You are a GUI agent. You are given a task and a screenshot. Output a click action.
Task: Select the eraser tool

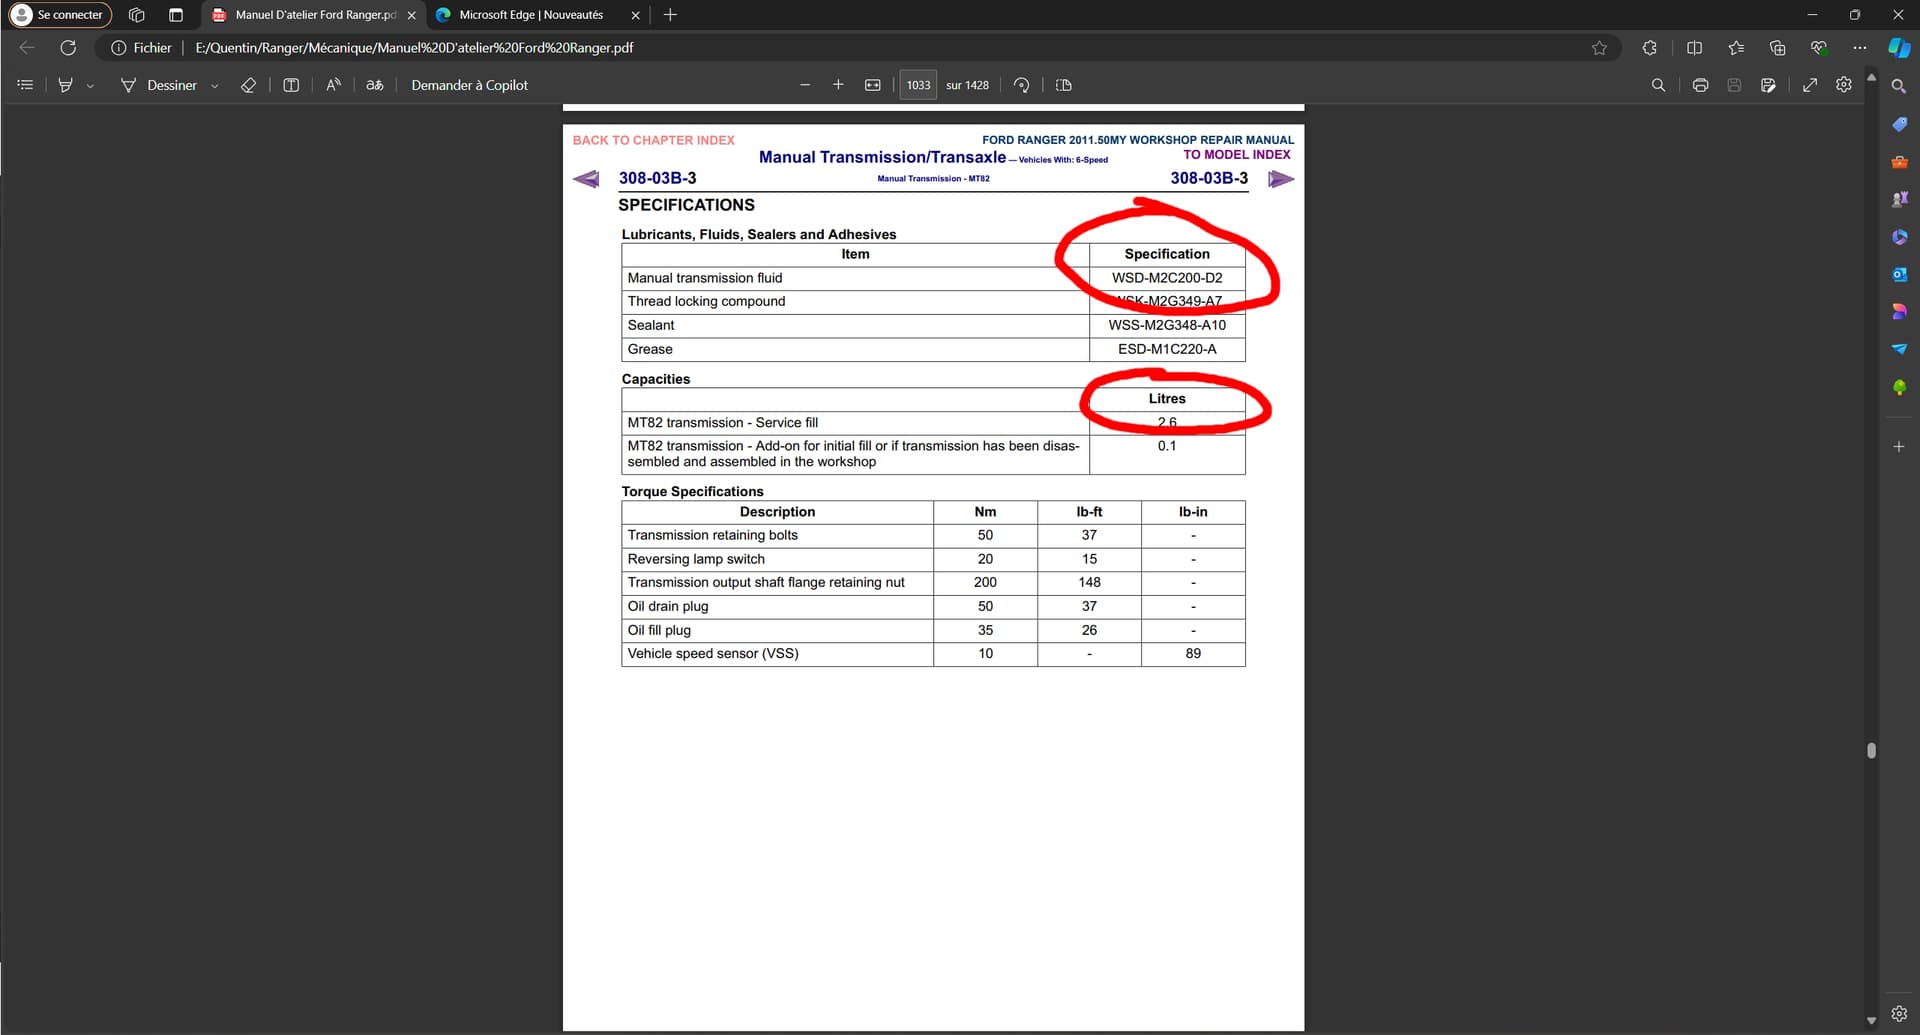(248, 85)
